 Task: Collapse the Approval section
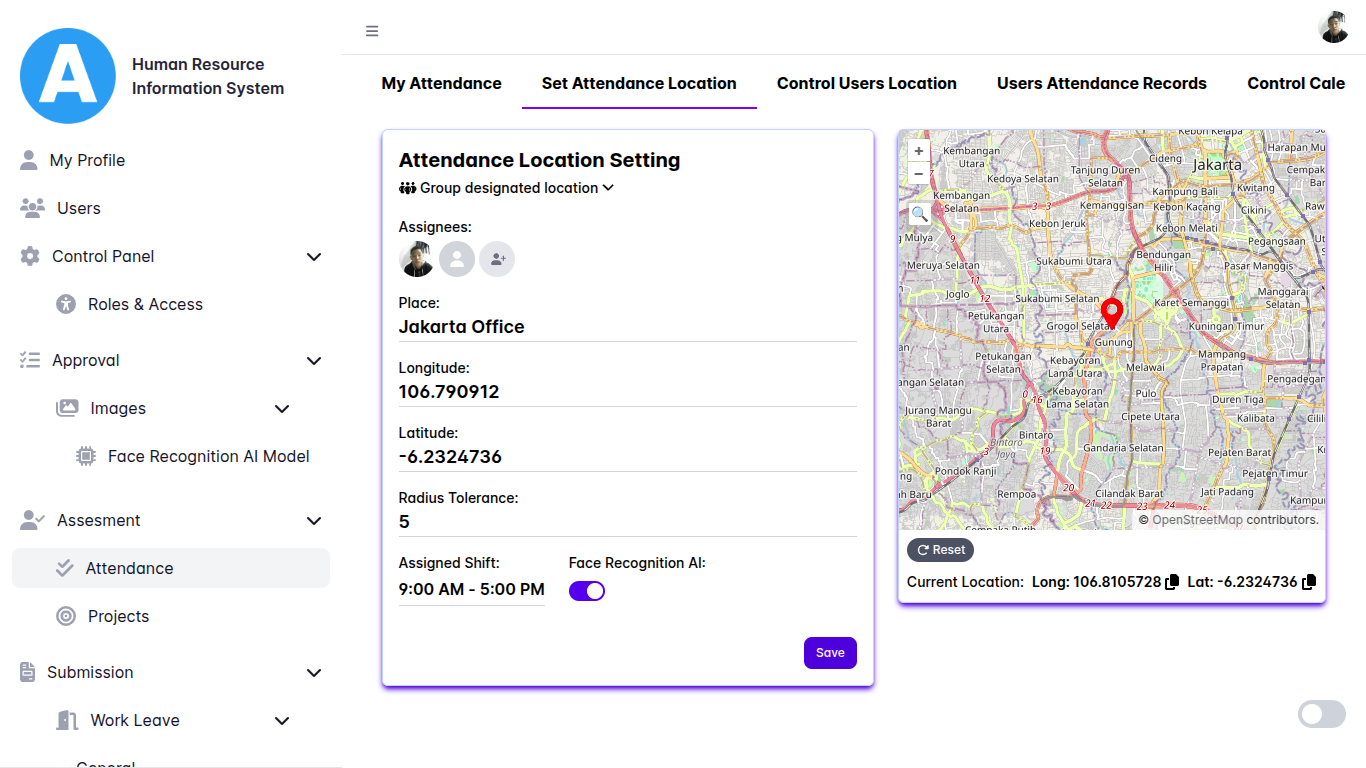(x=314, y=361)
